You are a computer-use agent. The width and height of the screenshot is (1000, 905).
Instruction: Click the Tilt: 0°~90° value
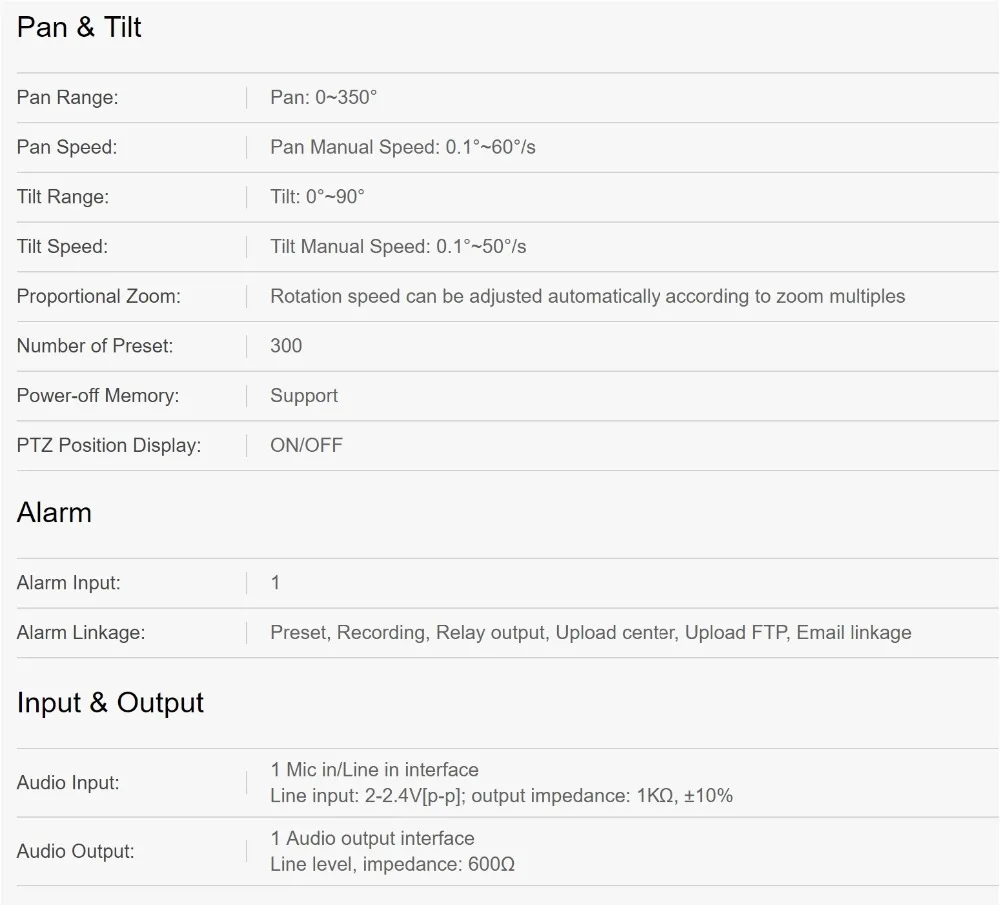pyautogui.click(x=317, y=197)
